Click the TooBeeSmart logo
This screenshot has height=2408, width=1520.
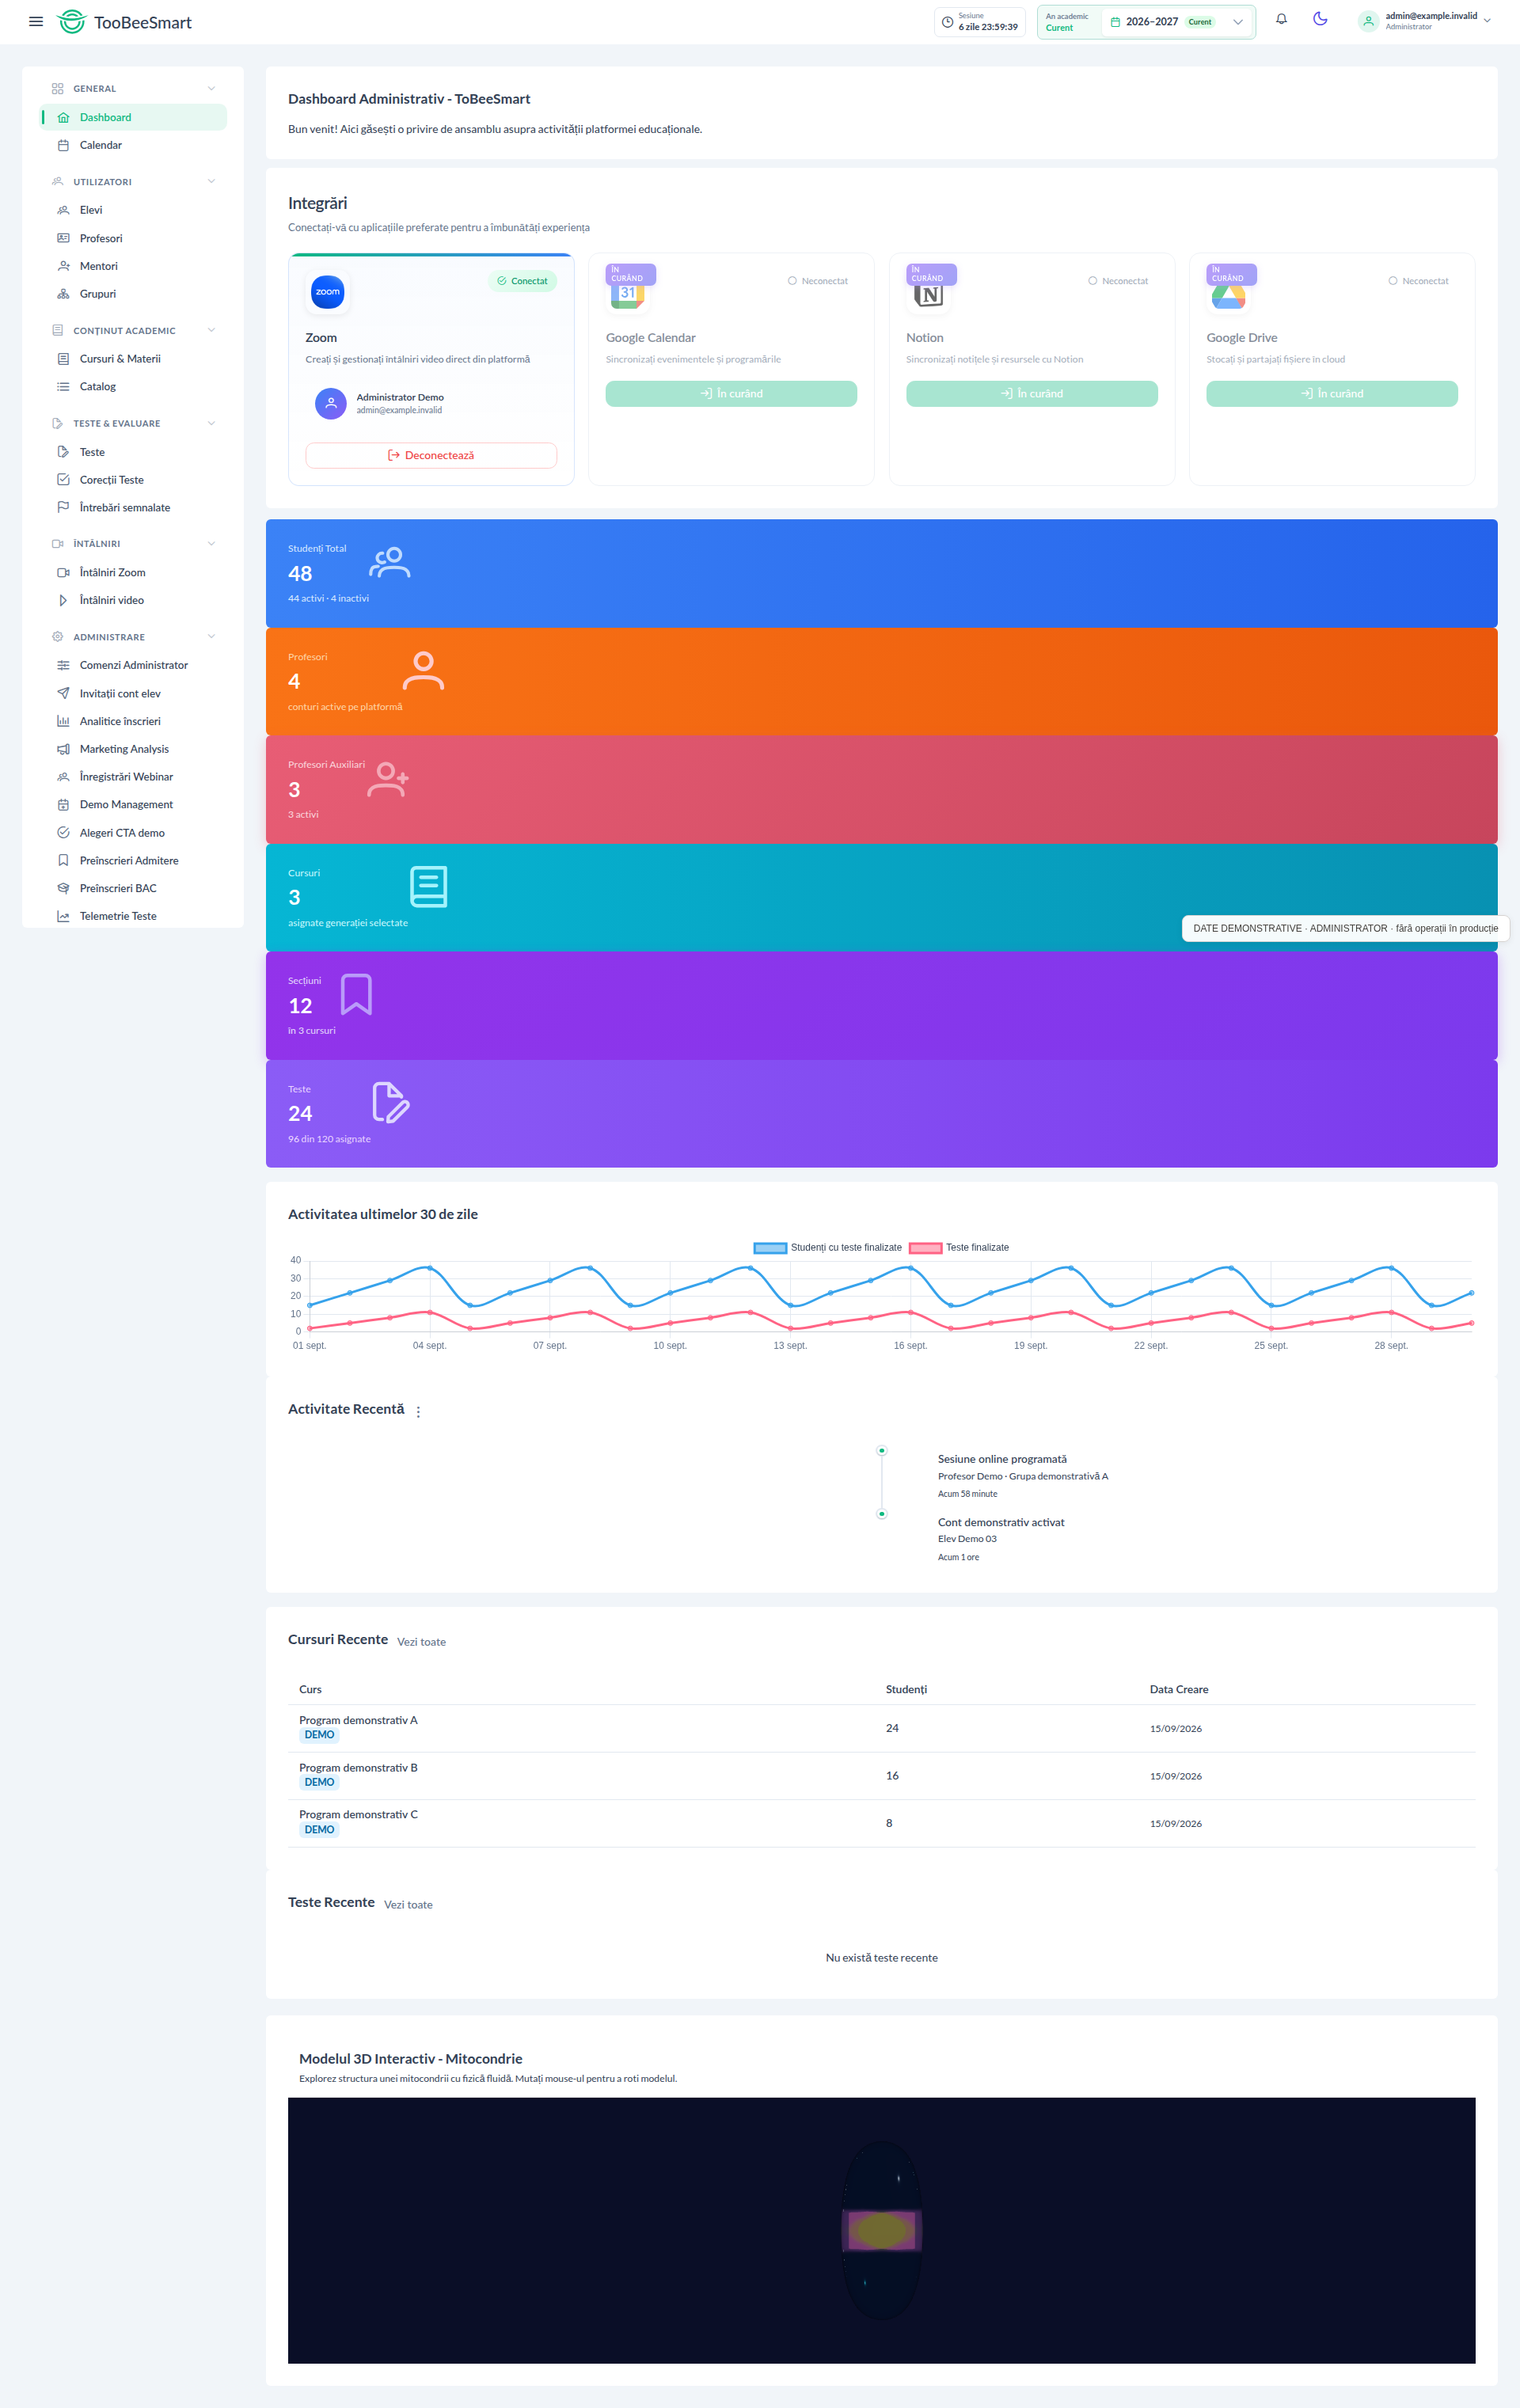(125, 21)
